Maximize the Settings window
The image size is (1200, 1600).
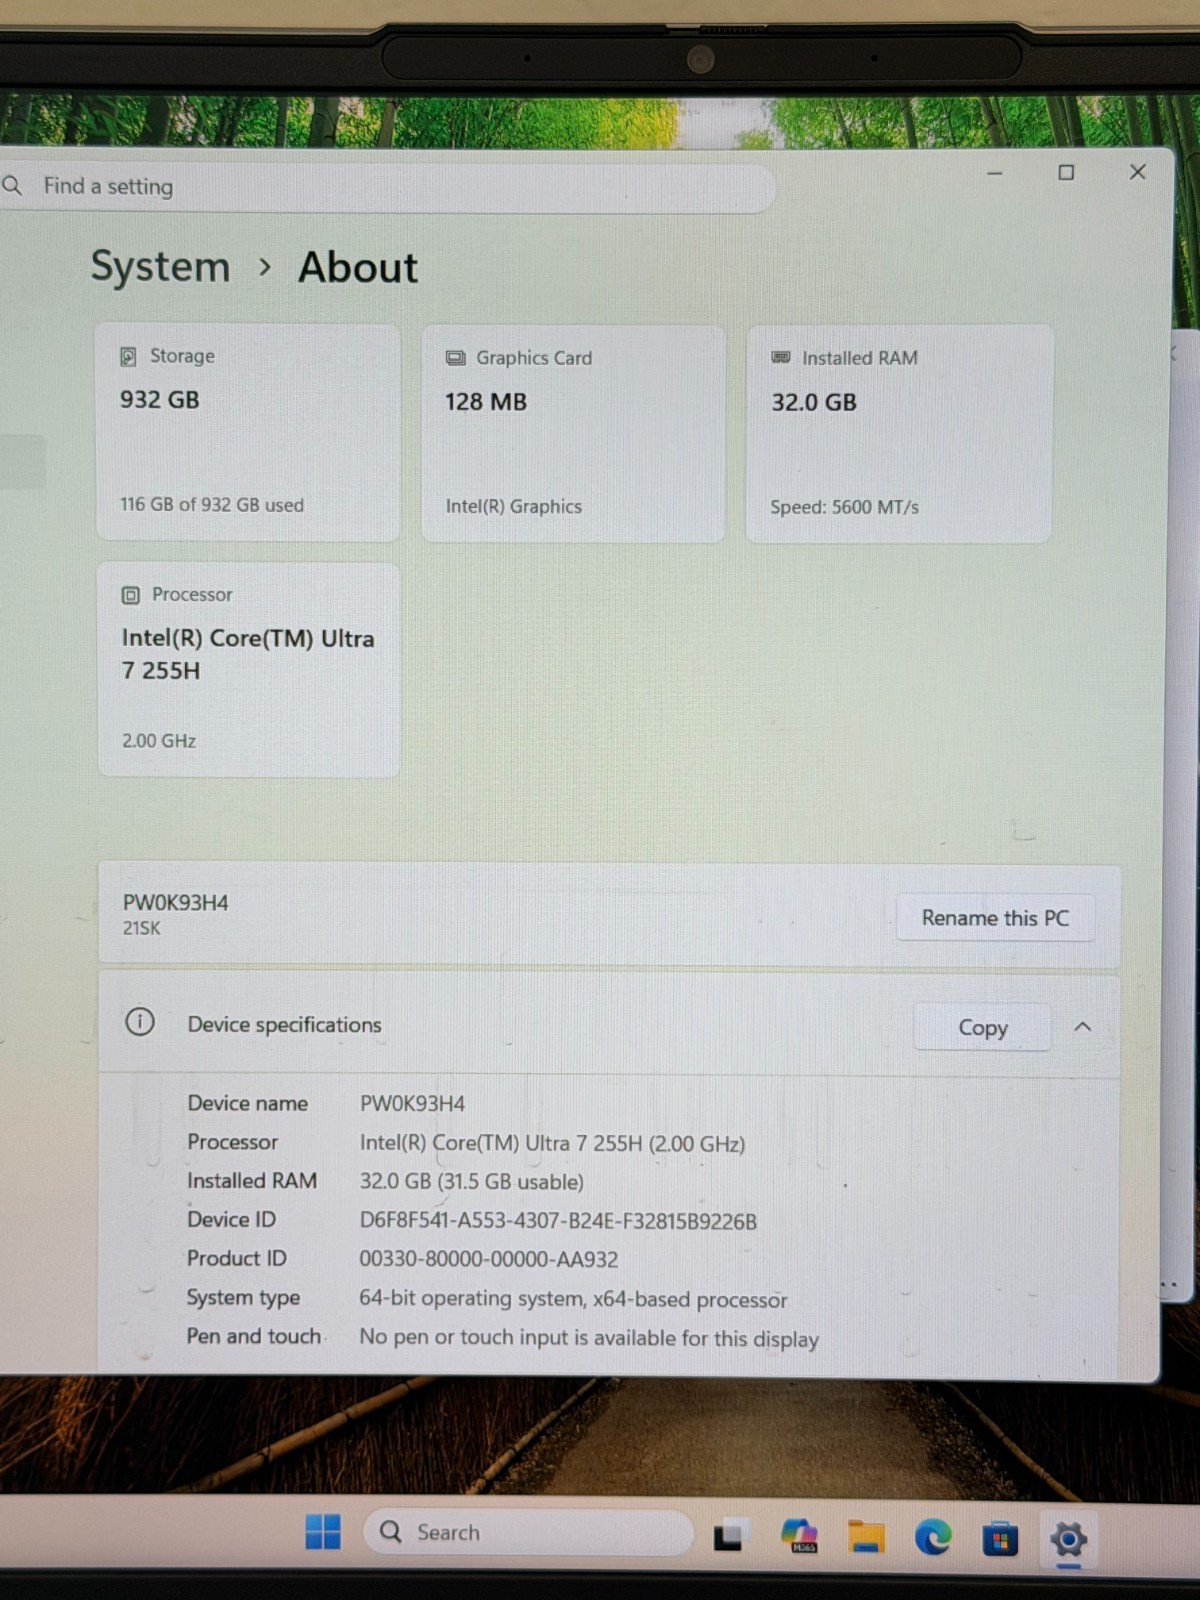pos(1066,172)
